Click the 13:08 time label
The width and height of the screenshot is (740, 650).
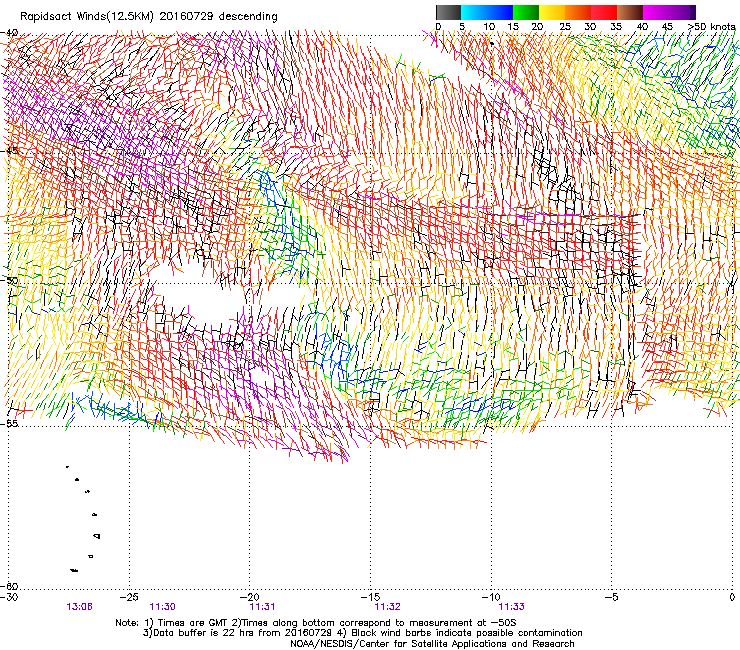coord(79,607)
